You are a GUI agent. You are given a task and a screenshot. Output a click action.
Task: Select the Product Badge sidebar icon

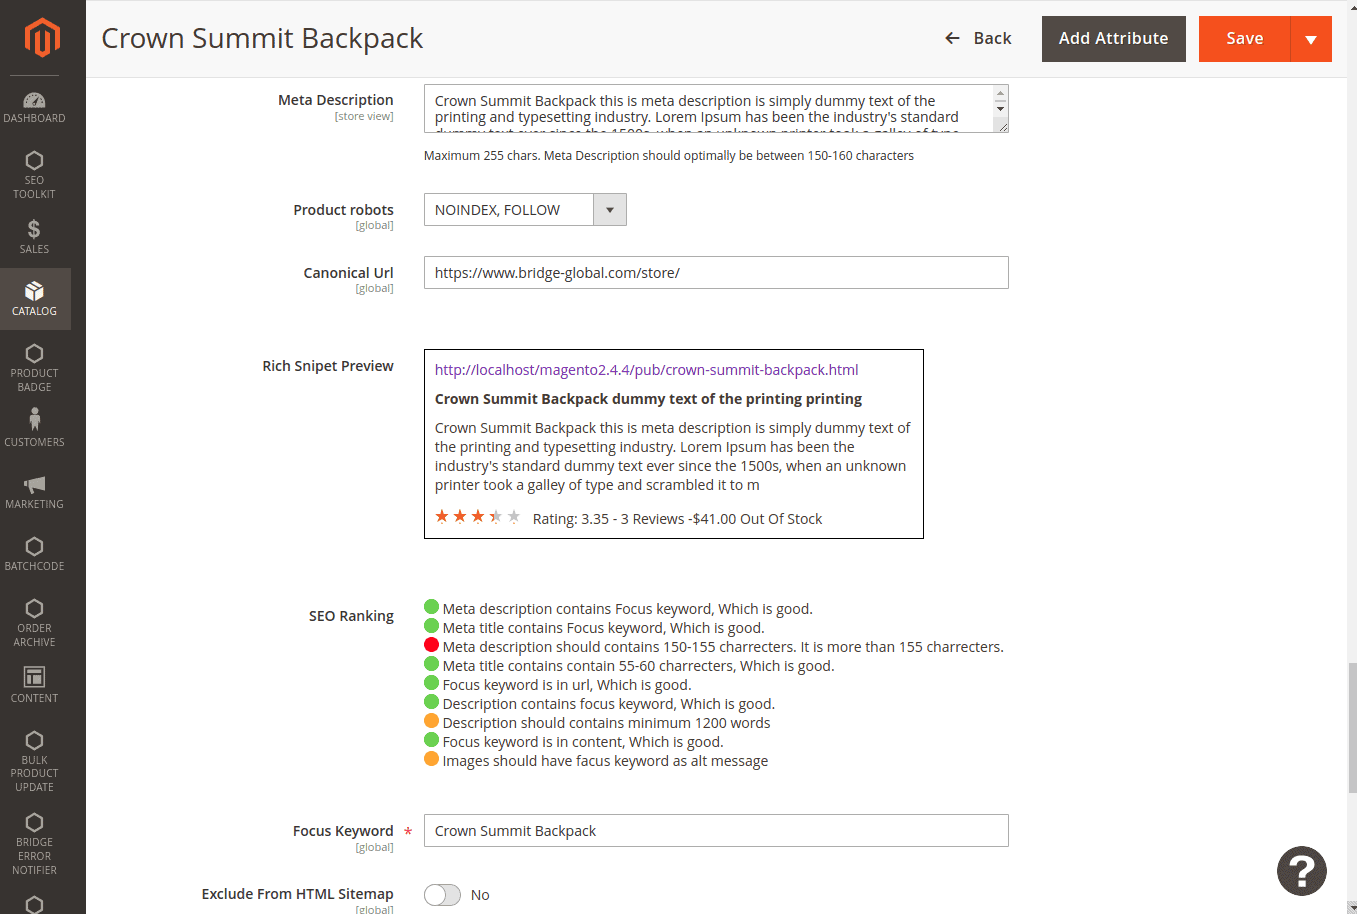(x=35, y=365)
